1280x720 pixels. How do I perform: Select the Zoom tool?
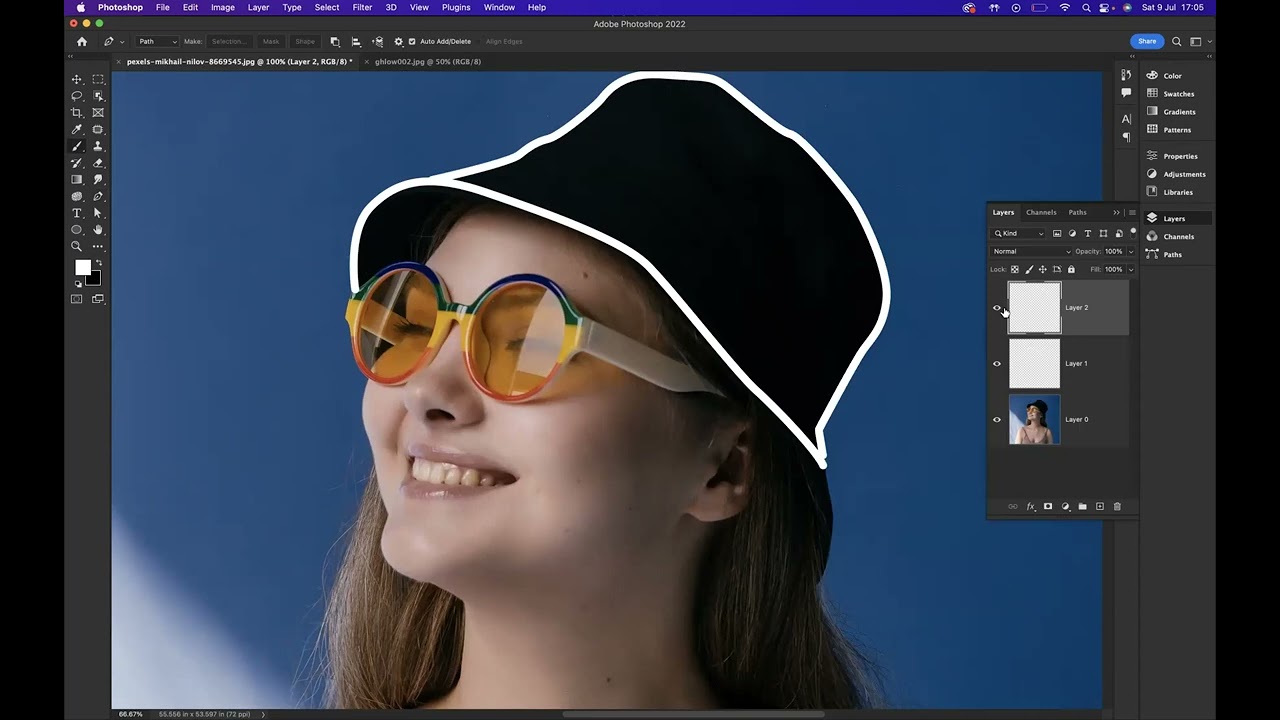pyautogui.click(x=77, y=246)
